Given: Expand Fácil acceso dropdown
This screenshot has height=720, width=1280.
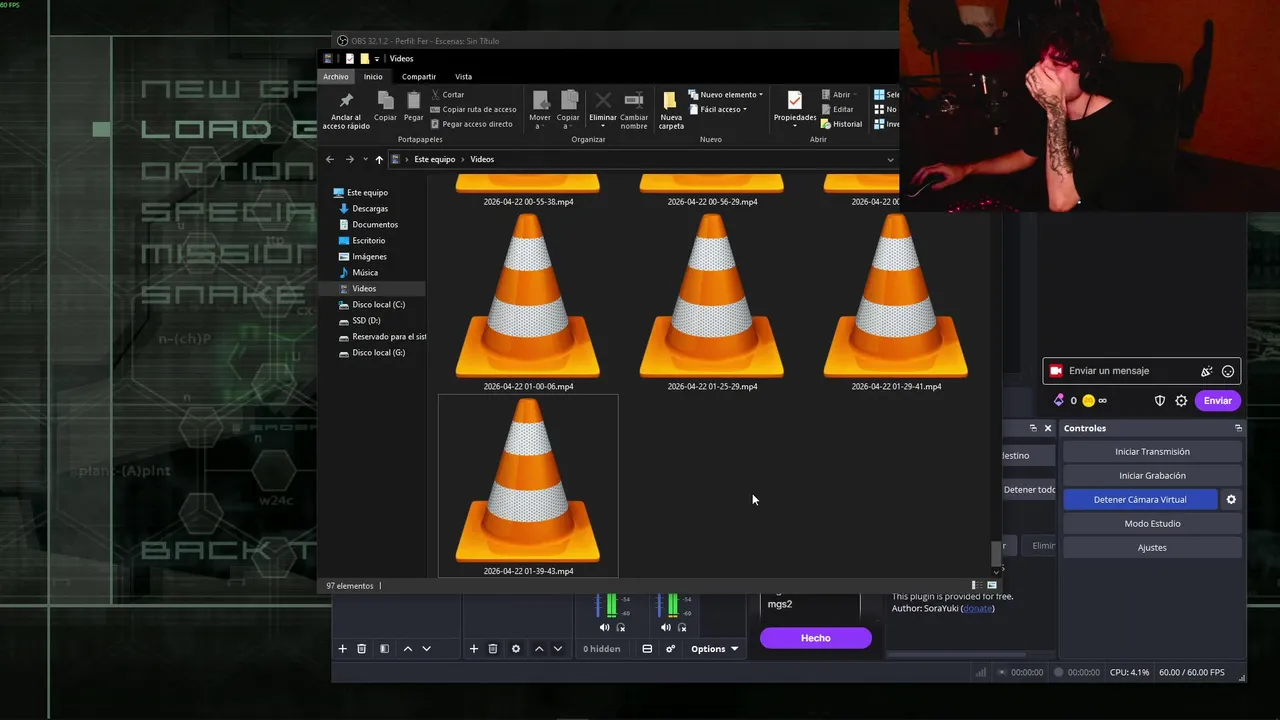Looking at the screenshot, I should click(718, 109).
